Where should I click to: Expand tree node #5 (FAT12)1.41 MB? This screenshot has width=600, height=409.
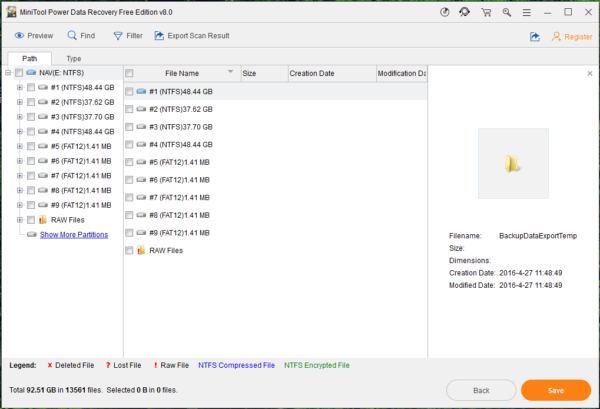20,146
